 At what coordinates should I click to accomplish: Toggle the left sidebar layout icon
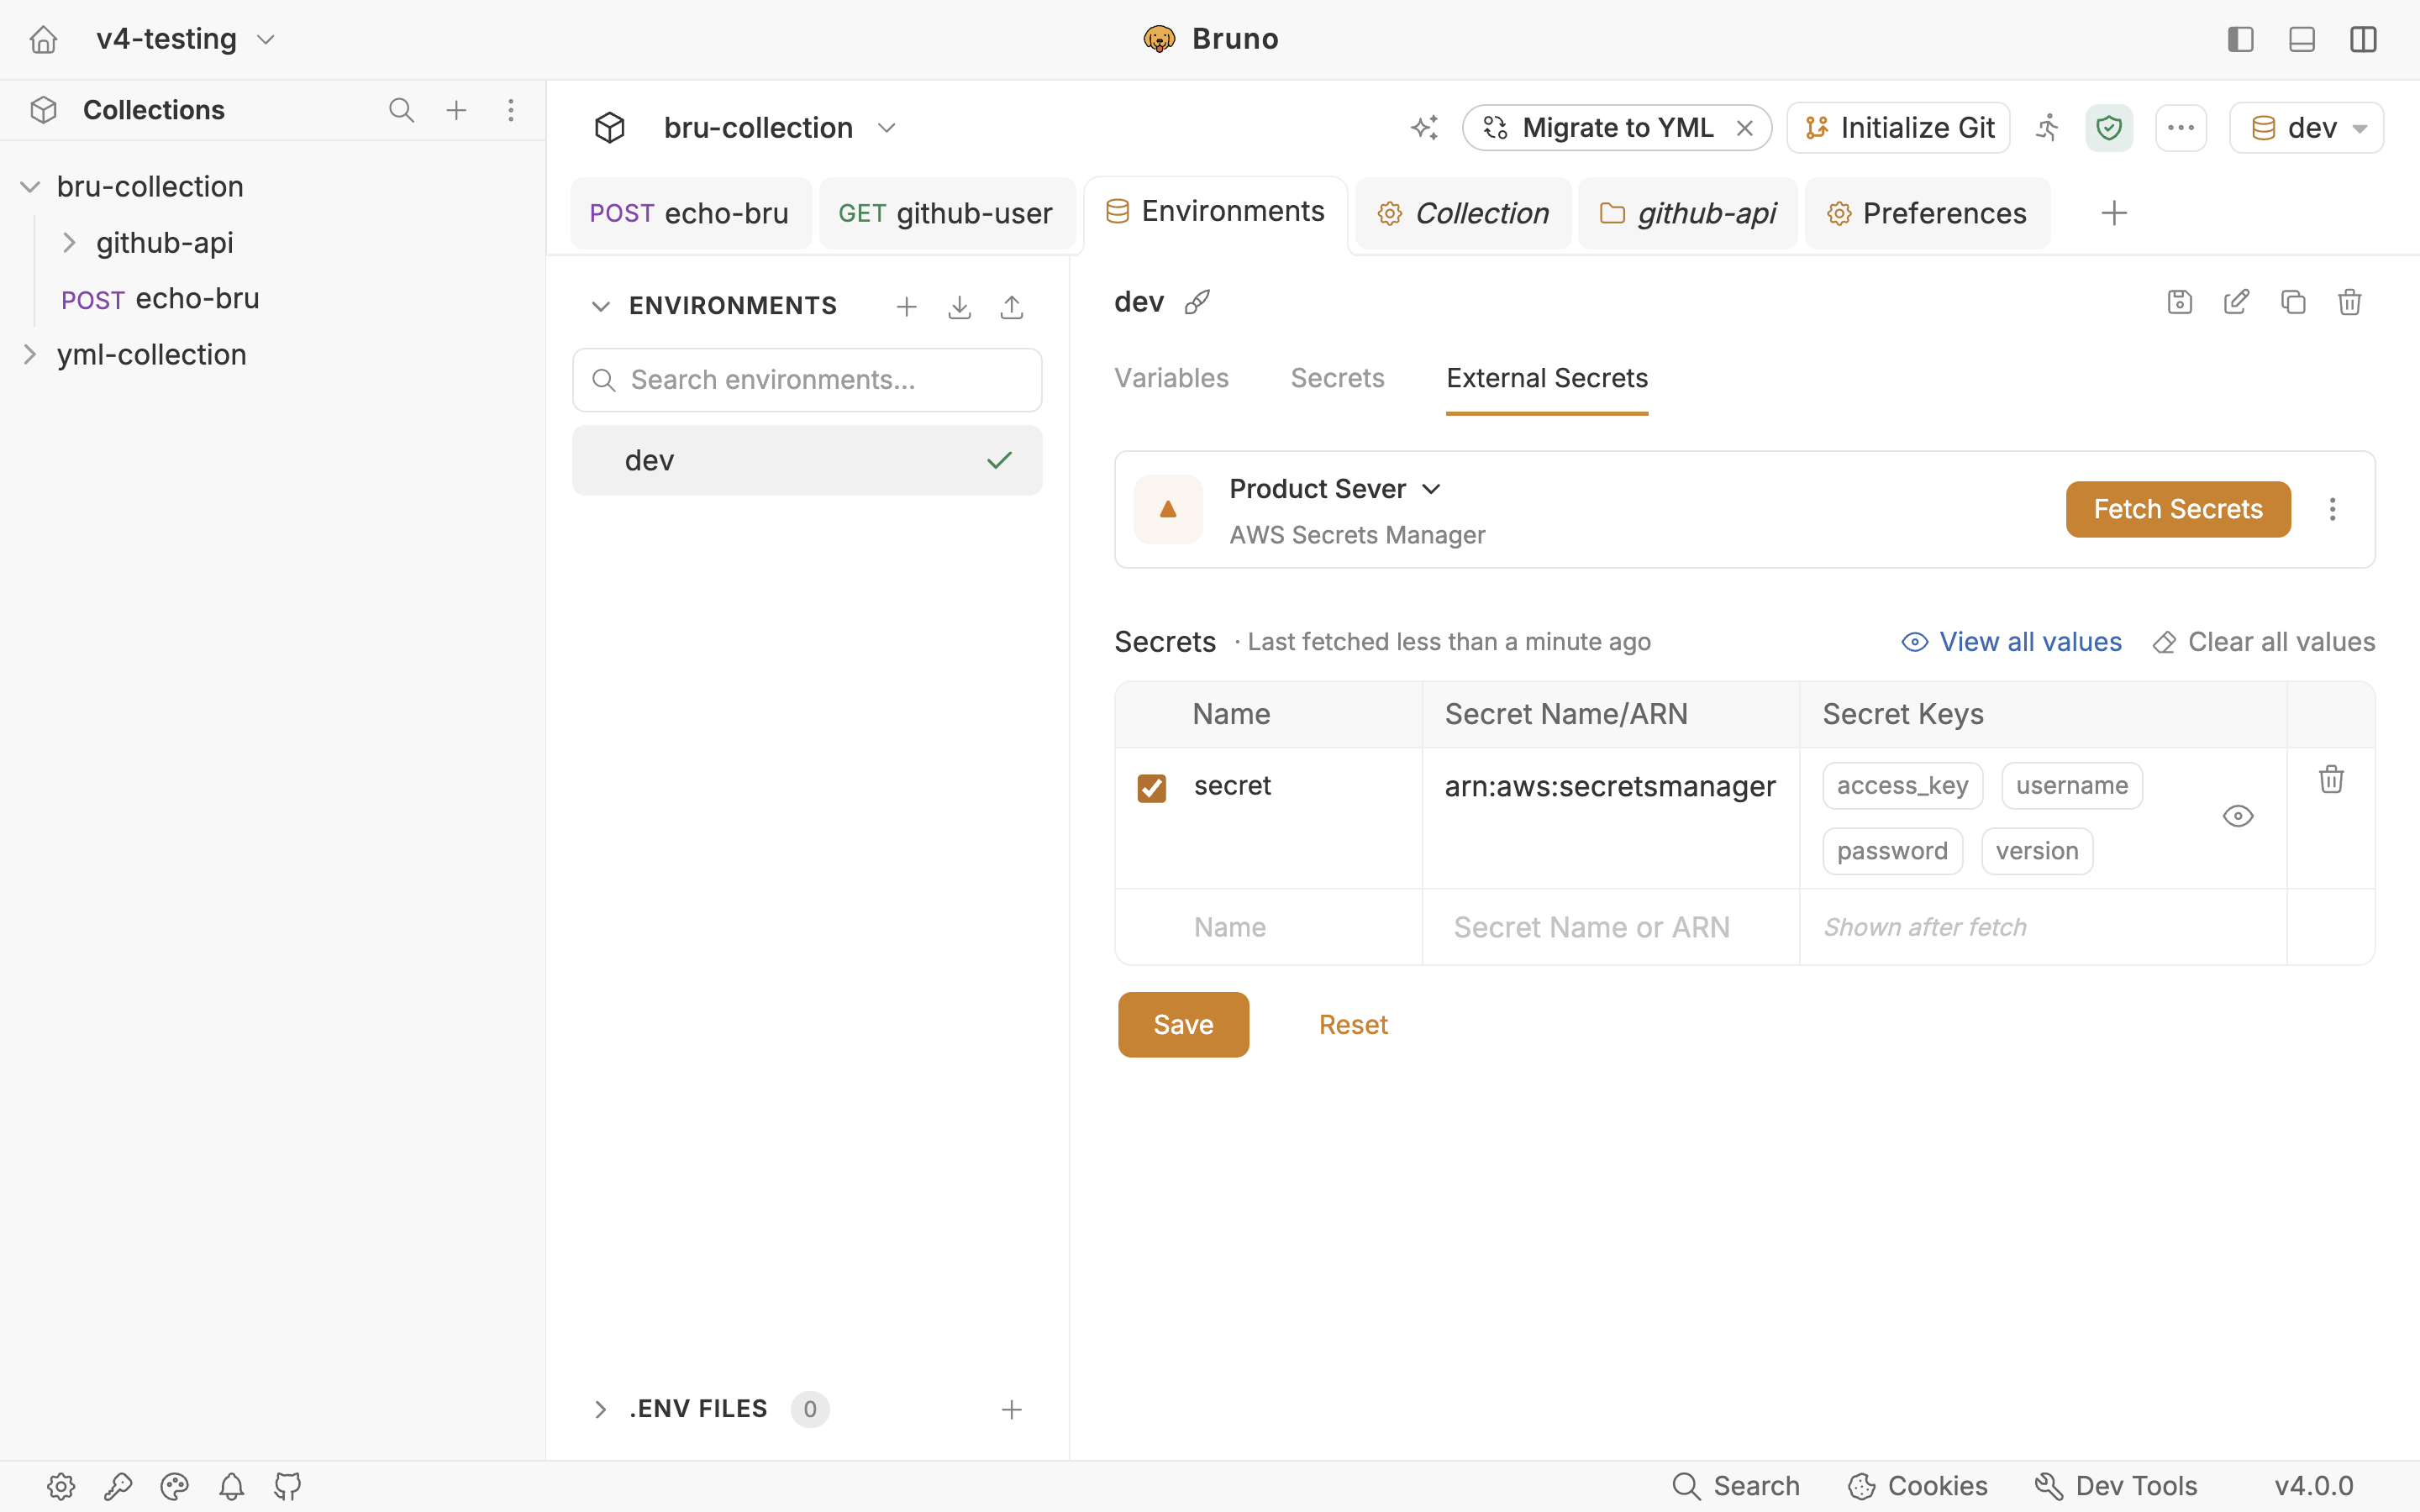(x=2241, y=39)
